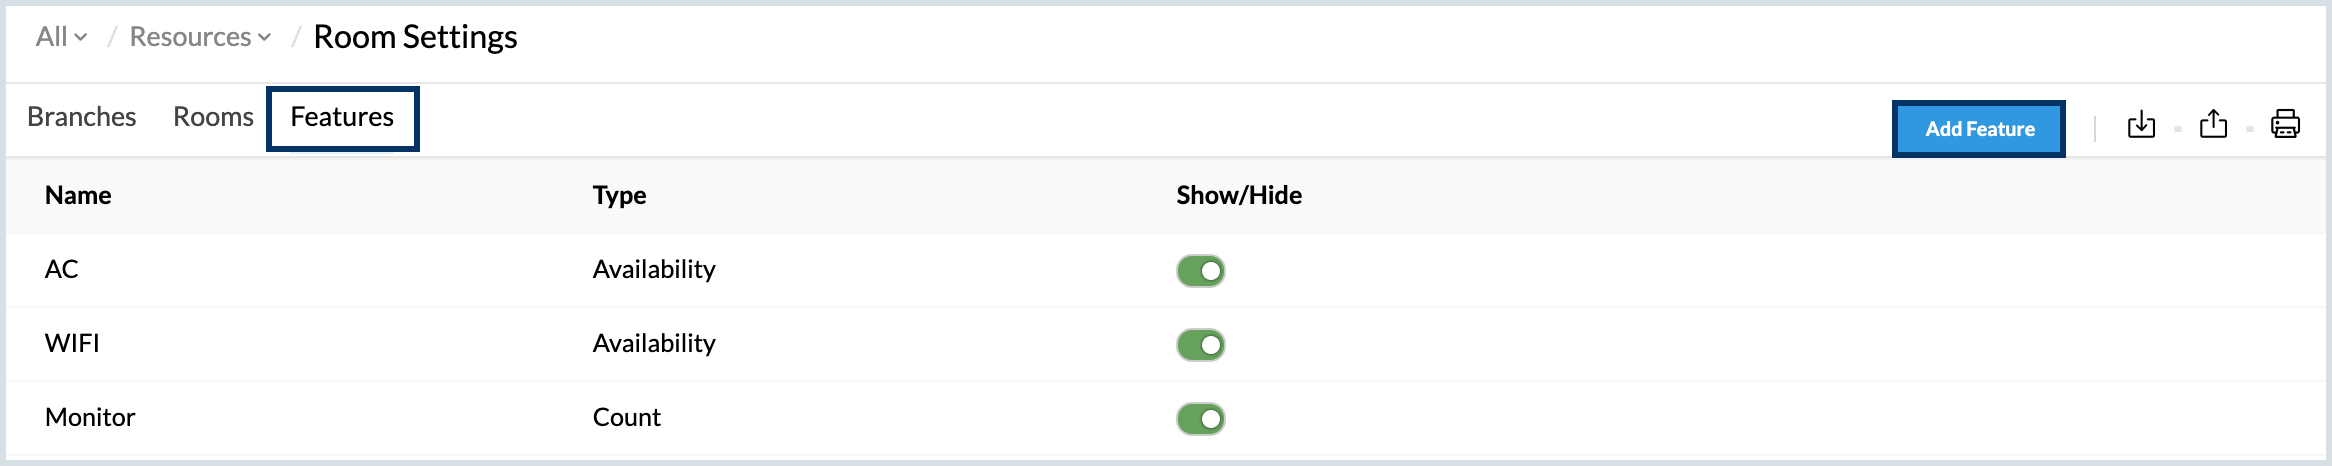Click the Type column header
2332x466 pixels.
click(x=619, y=195)
